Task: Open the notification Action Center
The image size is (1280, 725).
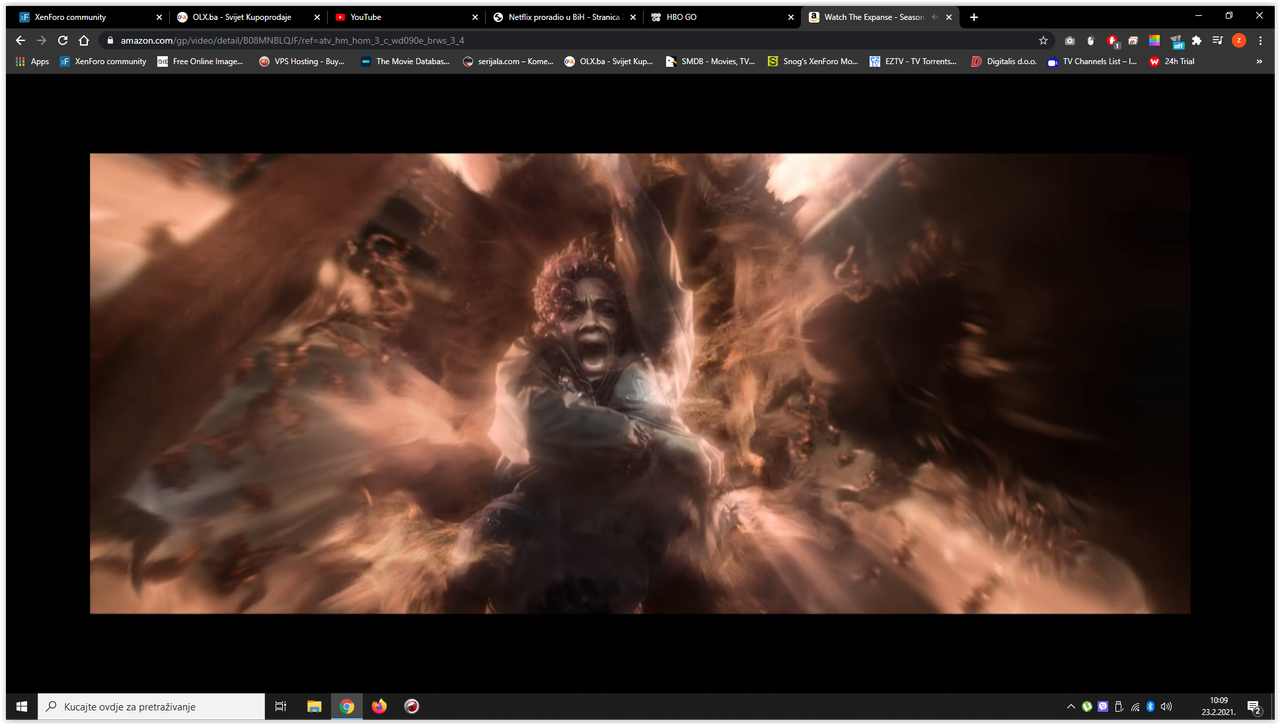Action: pos(1254,707)
